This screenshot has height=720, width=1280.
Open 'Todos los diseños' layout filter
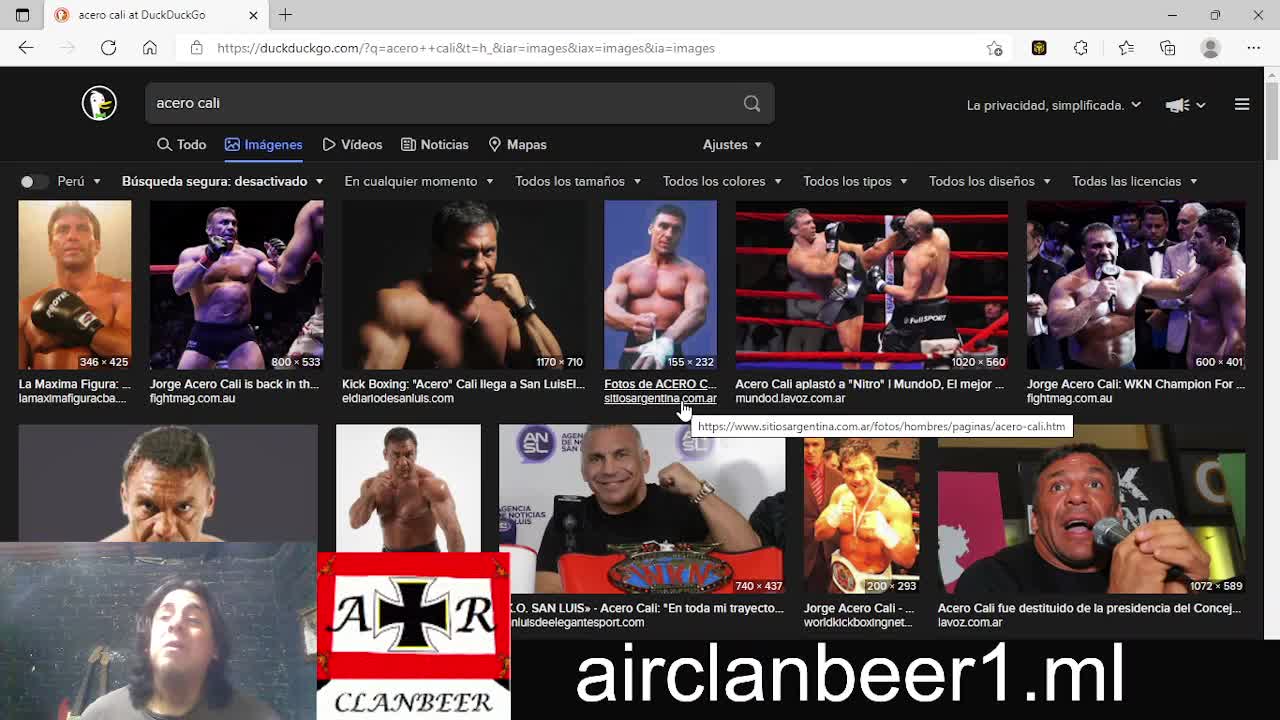click(990, 181)
